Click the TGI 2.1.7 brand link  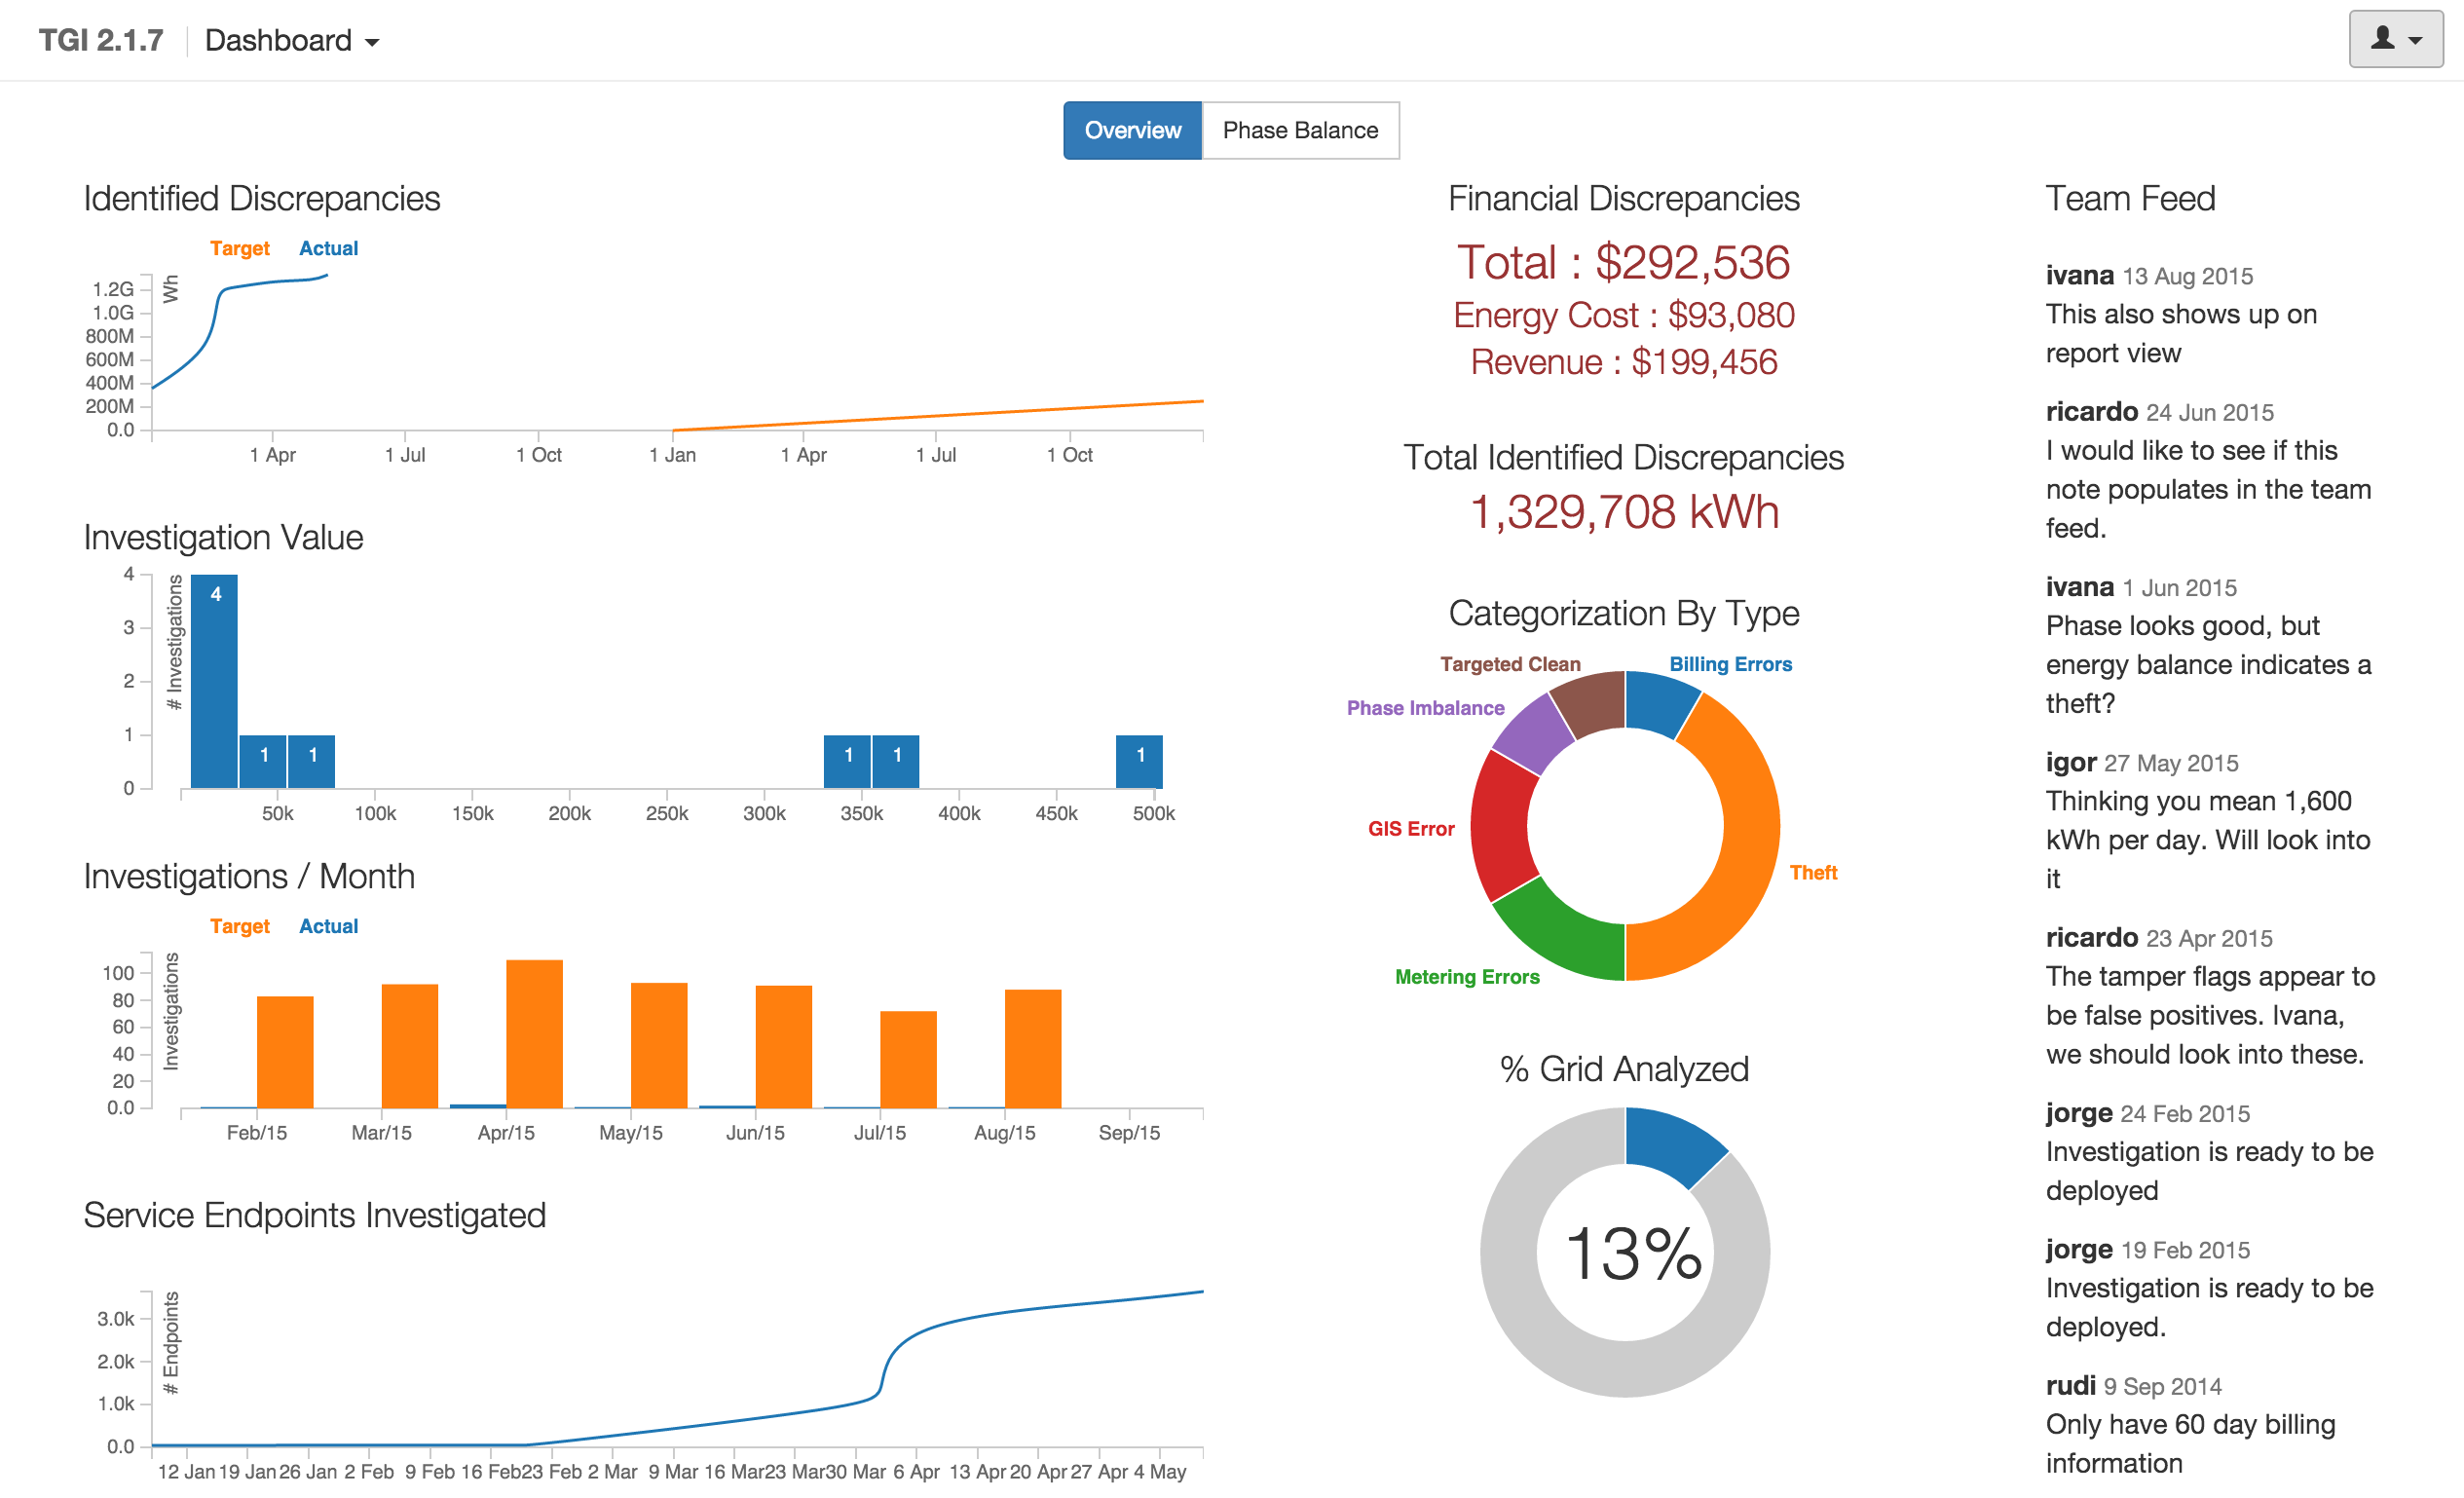(x=100, y=41)
